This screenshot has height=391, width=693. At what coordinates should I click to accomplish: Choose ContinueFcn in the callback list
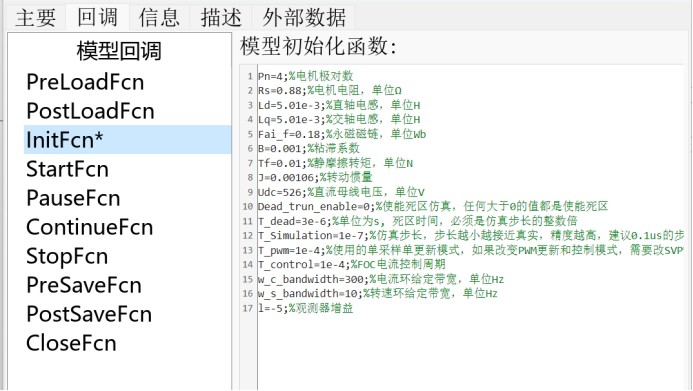(90, 227)
